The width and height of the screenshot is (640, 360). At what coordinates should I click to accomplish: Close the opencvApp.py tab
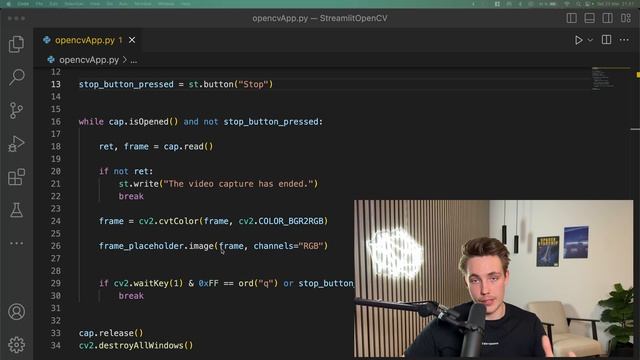click(x=132, y=40)
